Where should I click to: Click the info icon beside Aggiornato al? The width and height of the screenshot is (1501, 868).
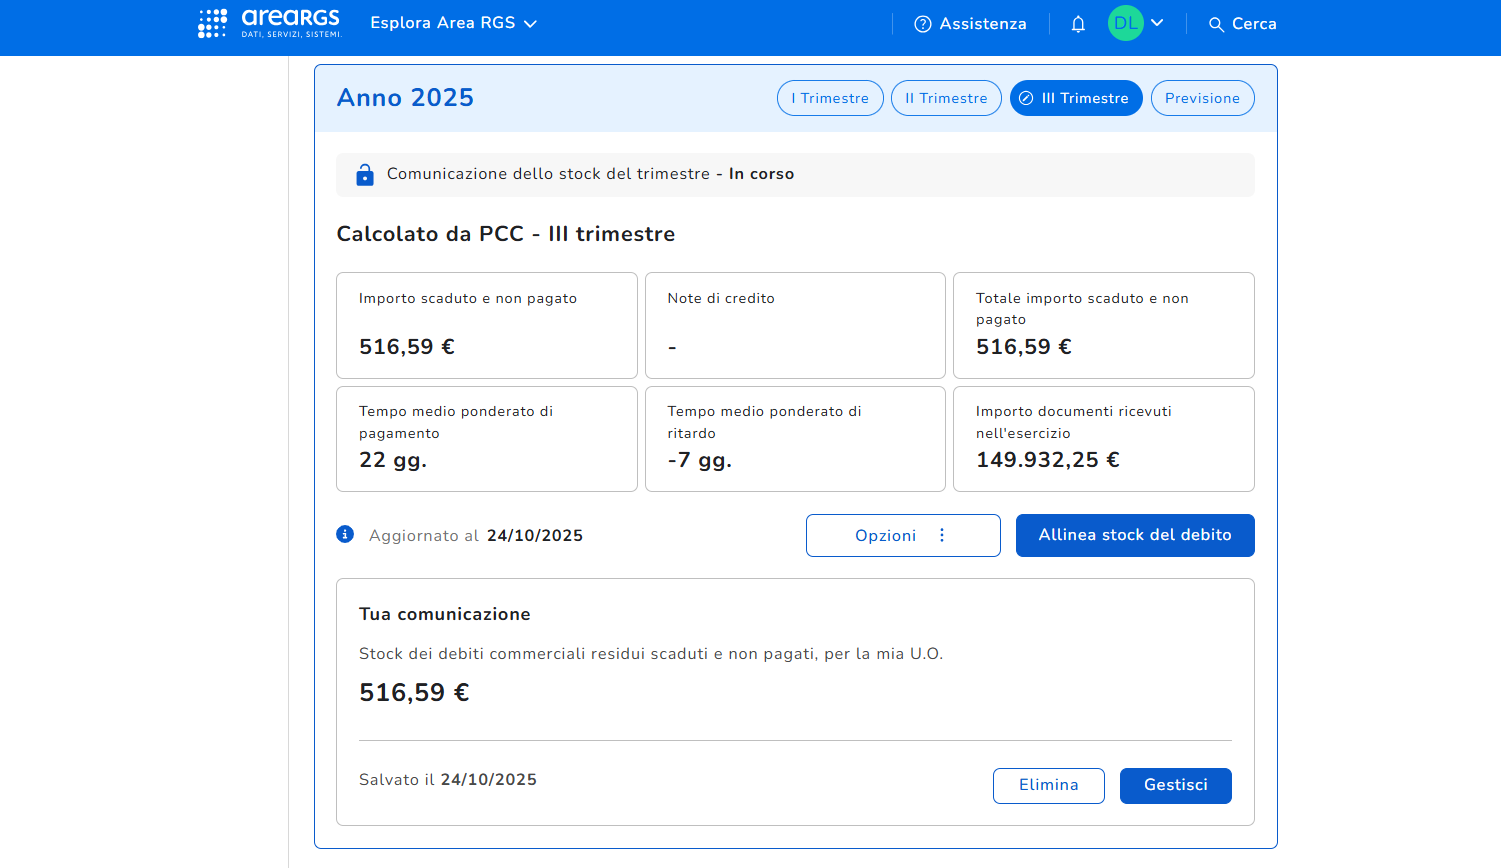point(345,535)
